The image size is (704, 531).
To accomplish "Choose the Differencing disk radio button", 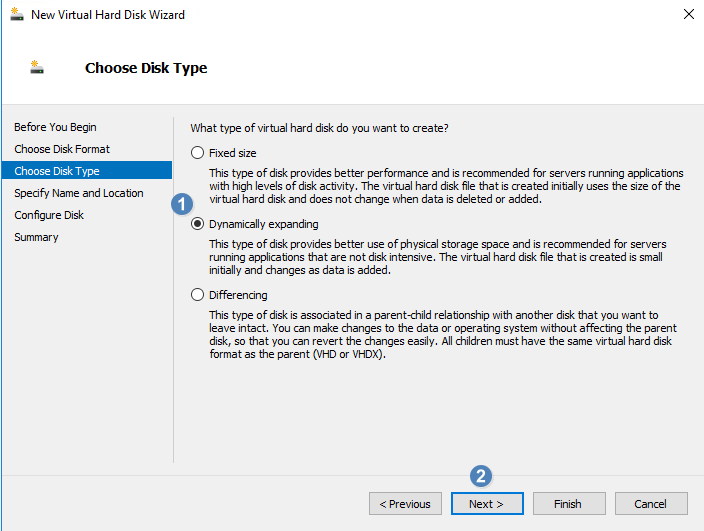I will pyautogui.click(x=198, y=295).
